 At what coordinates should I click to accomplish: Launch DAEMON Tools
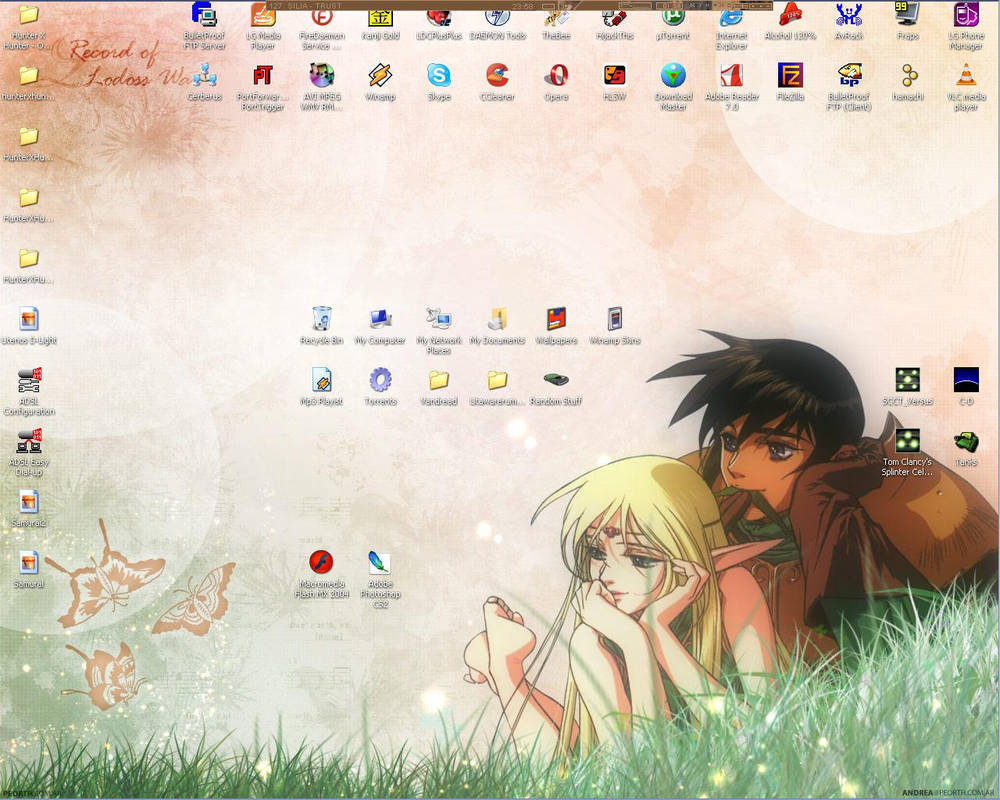497,14
